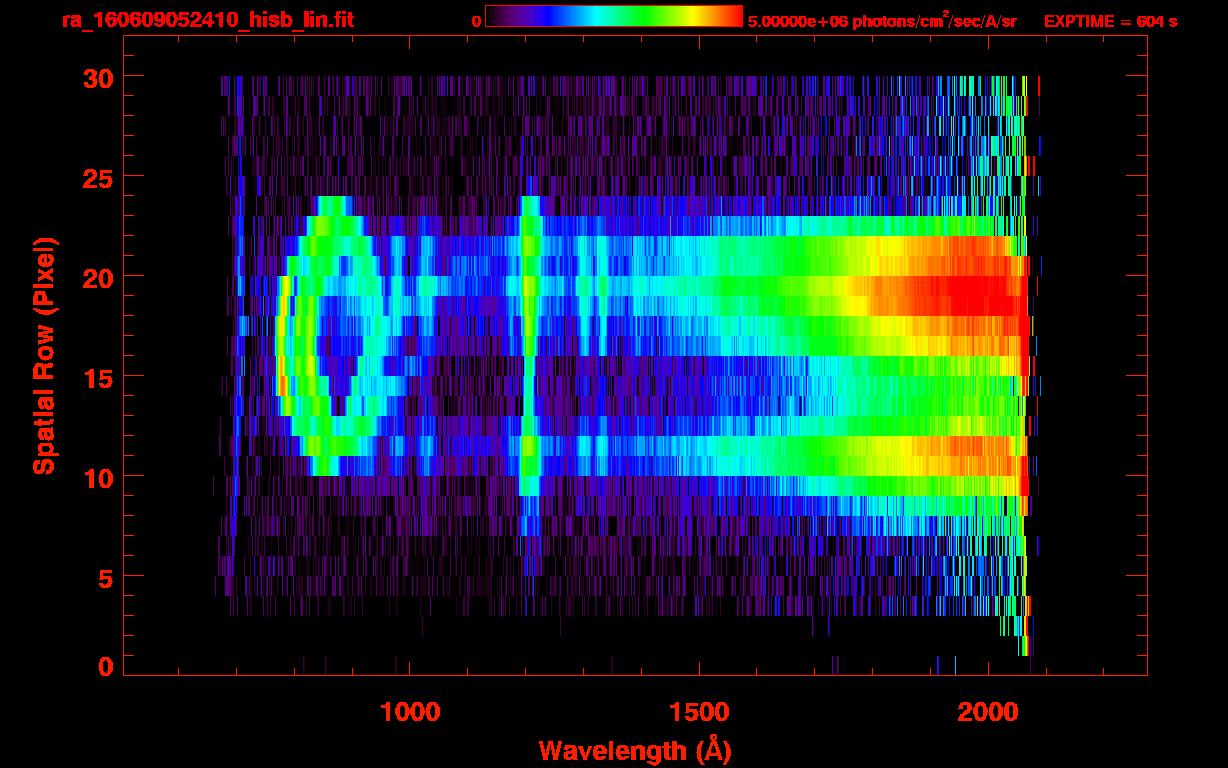The height and width of the screenshot is (768, 1228).
Task: Click the 1000 wavelength tick label
Action: [410, 712]
